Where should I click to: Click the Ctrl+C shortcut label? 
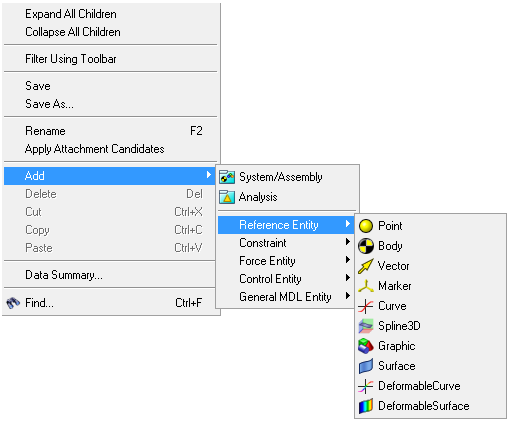click(188, 230)
